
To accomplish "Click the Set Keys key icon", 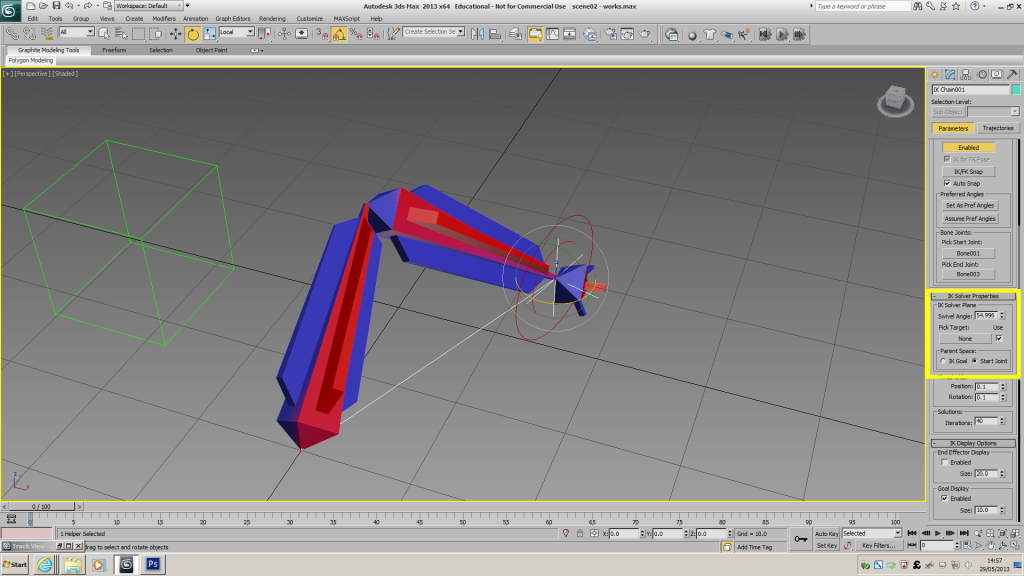I will click(801, 540).
